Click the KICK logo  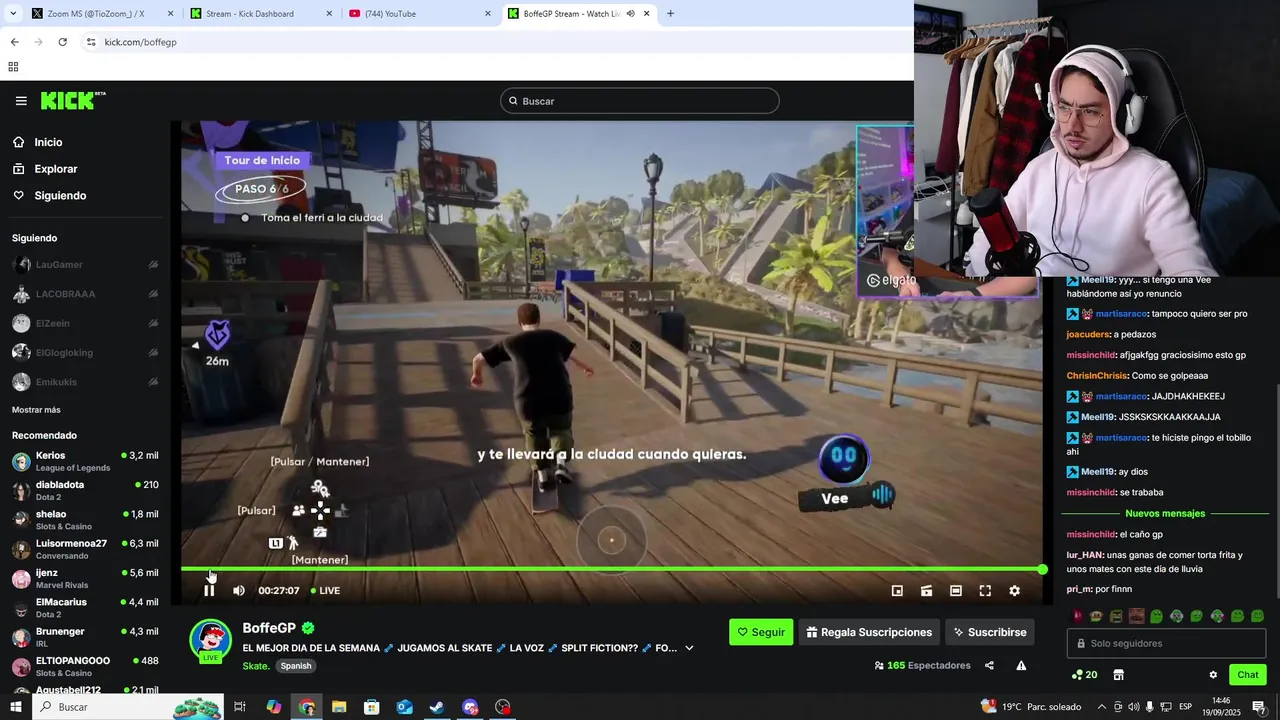(72, 101)
